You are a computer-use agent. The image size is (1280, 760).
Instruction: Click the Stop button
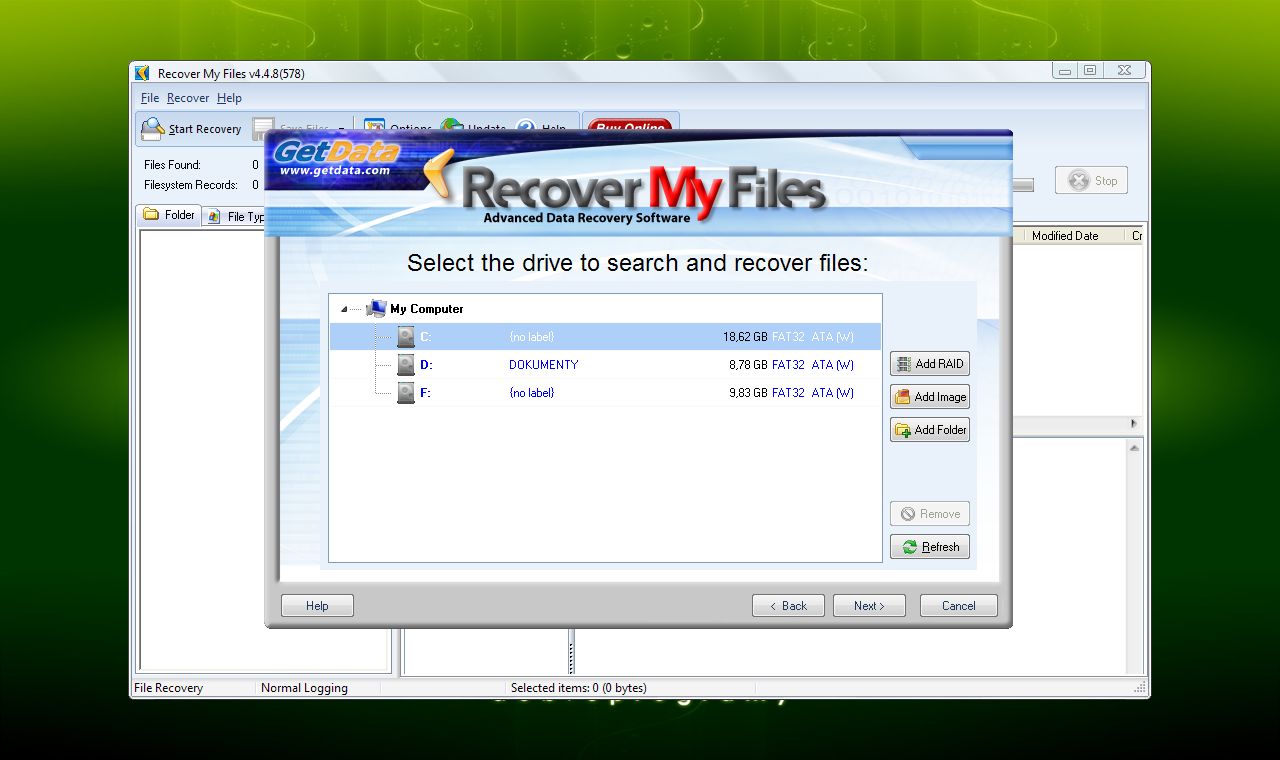pos(1091,181)
